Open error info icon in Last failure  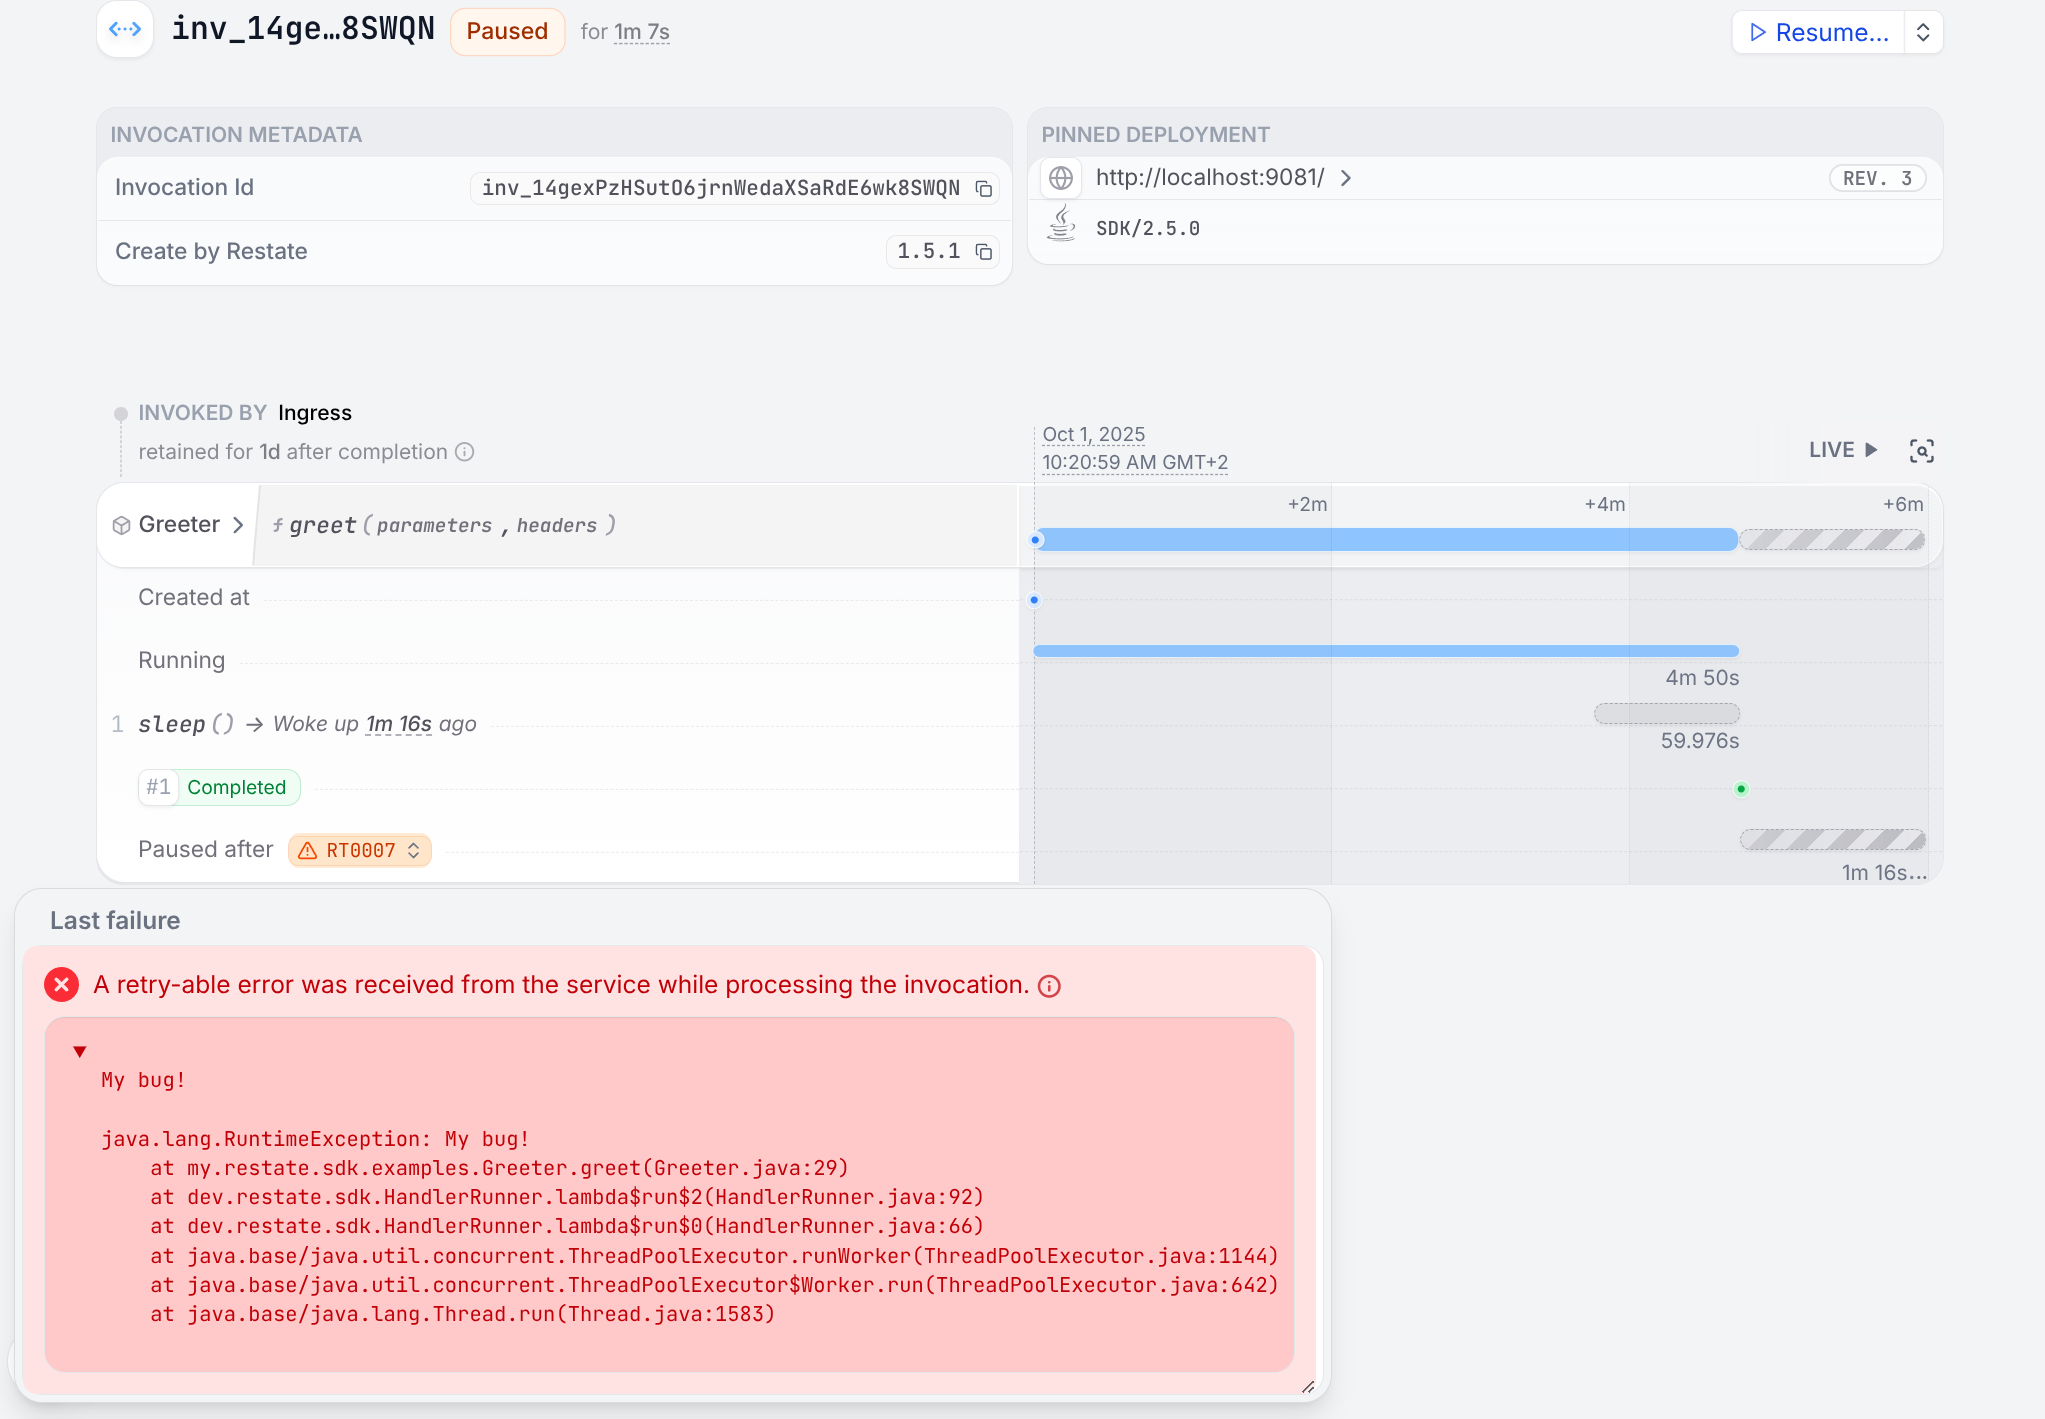(x=1049, y=986)
